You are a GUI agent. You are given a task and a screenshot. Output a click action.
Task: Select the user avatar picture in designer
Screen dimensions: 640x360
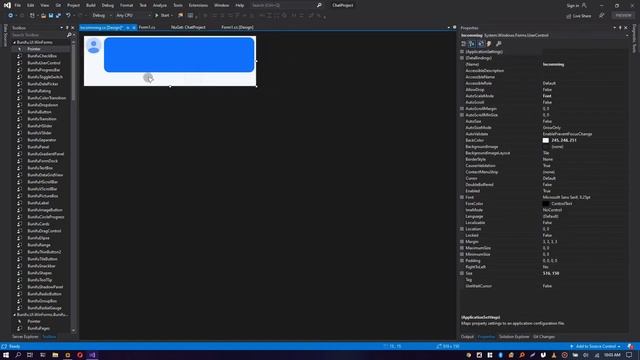pyautogui.click(x=93, y=46)
